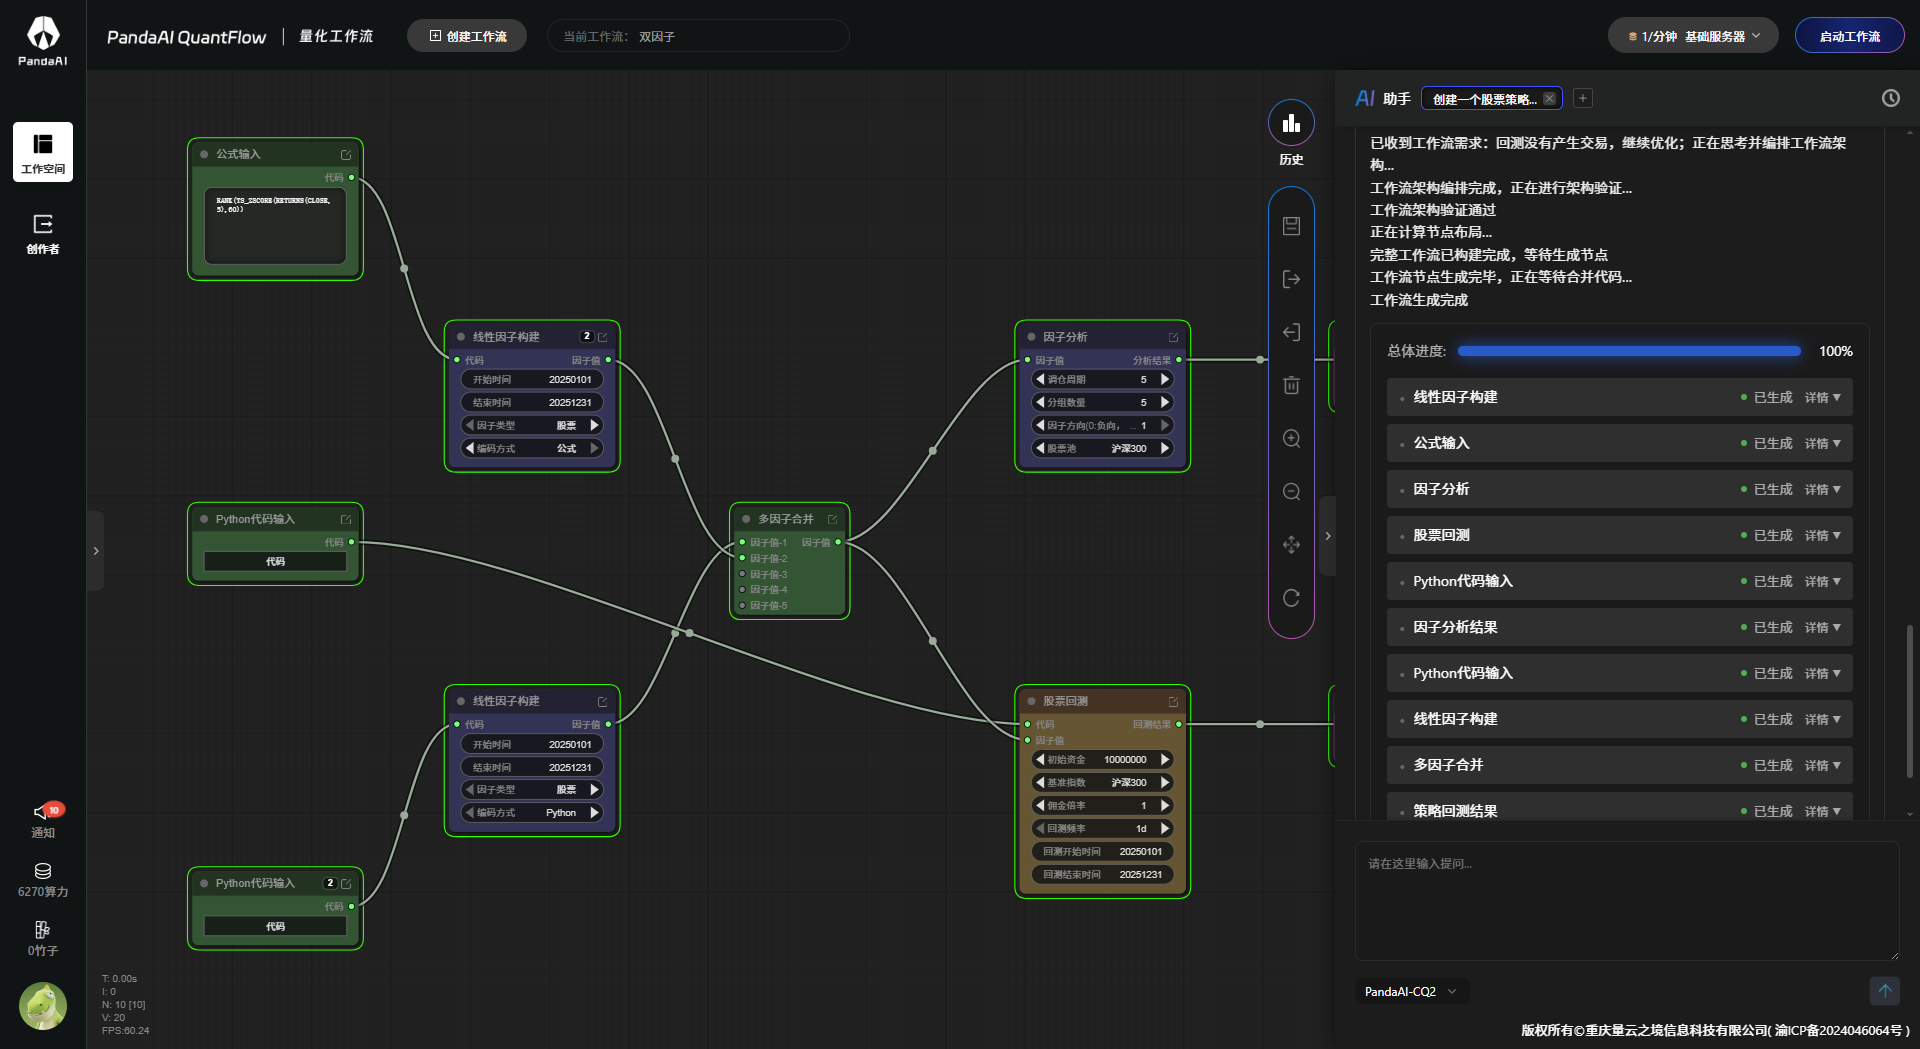Click the 总体进度 progress bar
Screen dimensions: 1920x1049
click(x=1628, y=351)
